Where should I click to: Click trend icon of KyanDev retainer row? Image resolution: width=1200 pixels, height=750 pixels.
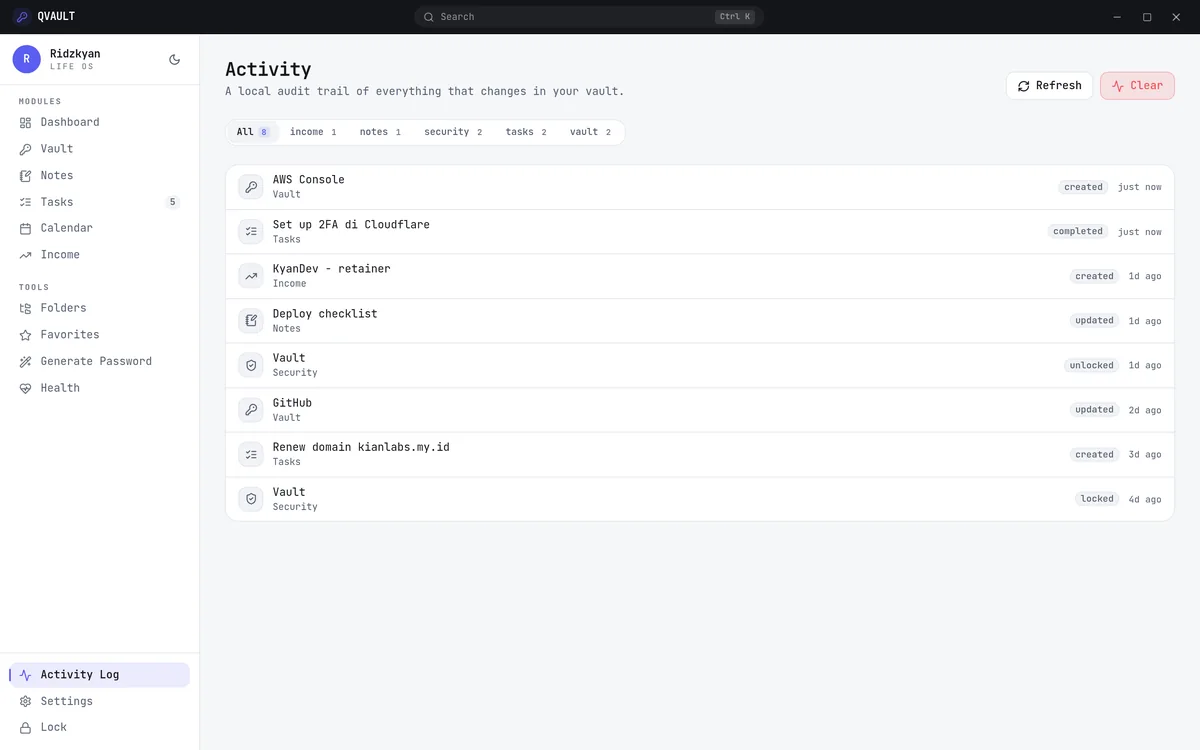point(251,276)
